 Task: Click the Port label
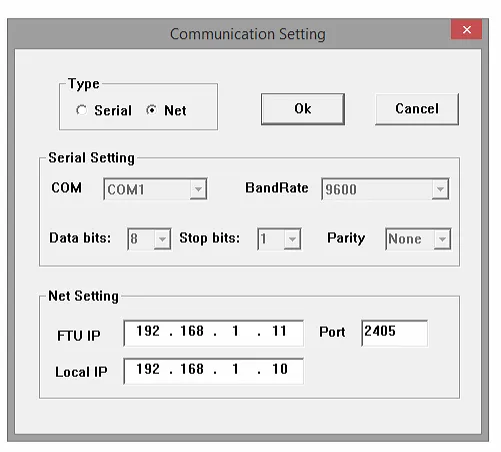tap(332, 332)
